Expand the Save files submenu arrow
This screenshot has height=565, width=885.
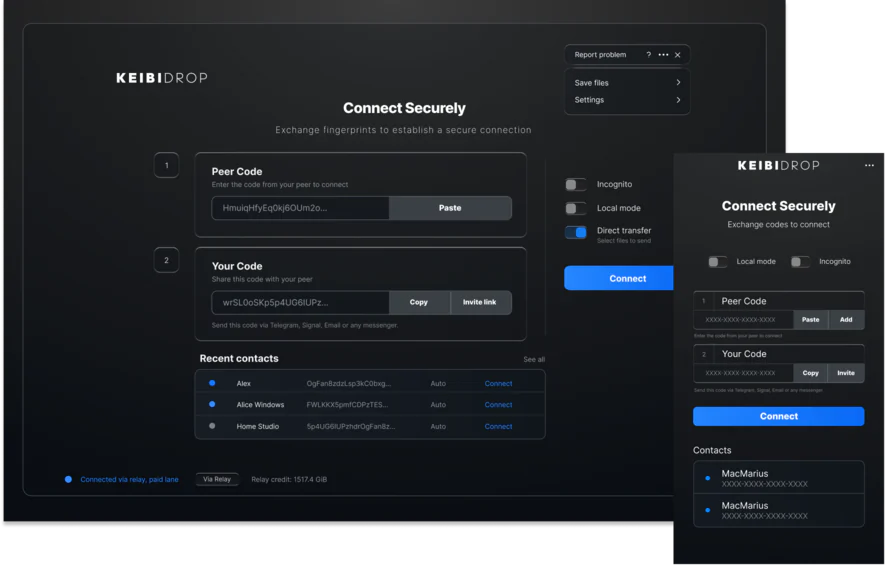pos(678,82)
